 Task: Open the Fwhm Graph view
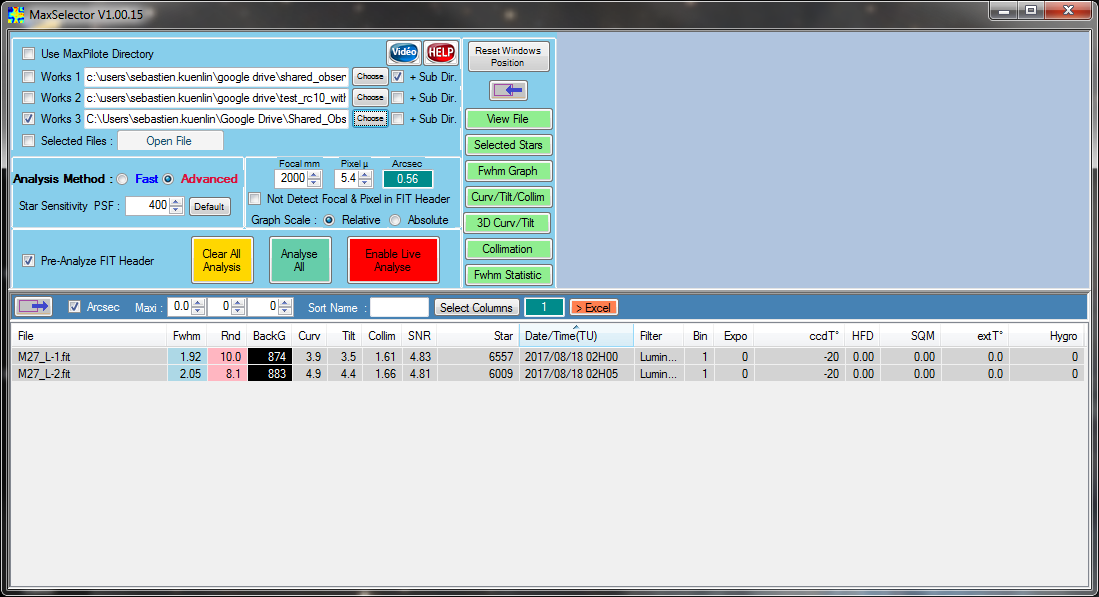click(508, 171)
